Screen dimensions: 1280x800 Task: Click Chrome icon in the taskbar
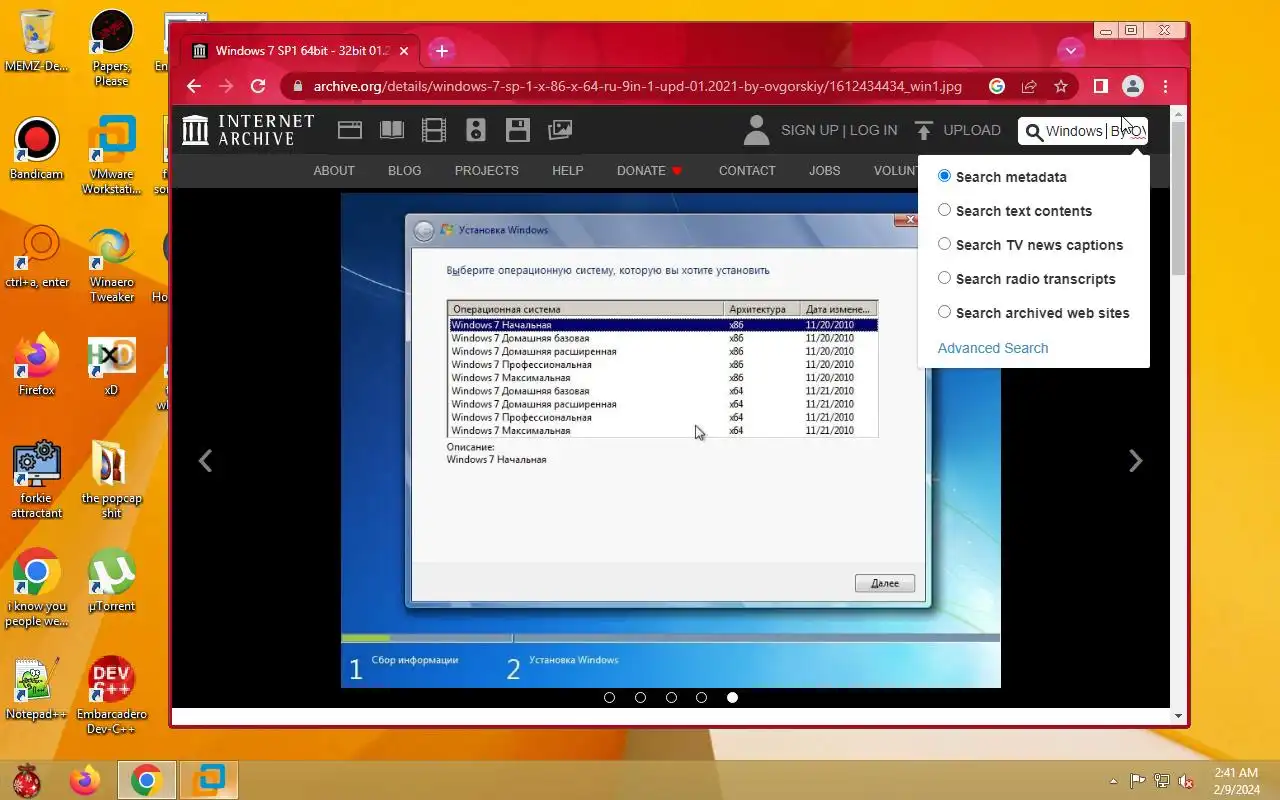(147, 780)
